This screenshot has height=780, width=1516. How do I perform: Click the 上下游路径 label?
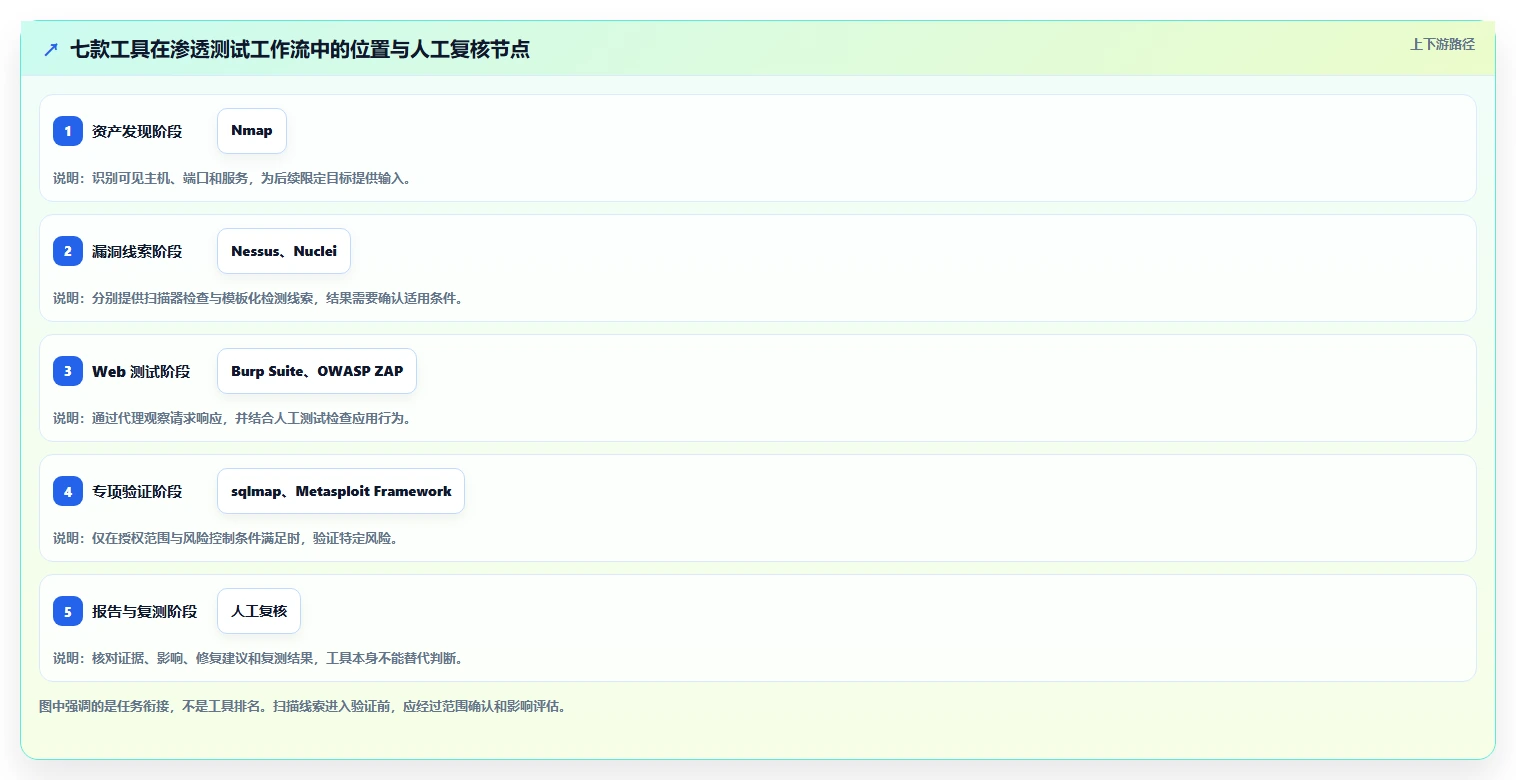tap(1442, 44)
